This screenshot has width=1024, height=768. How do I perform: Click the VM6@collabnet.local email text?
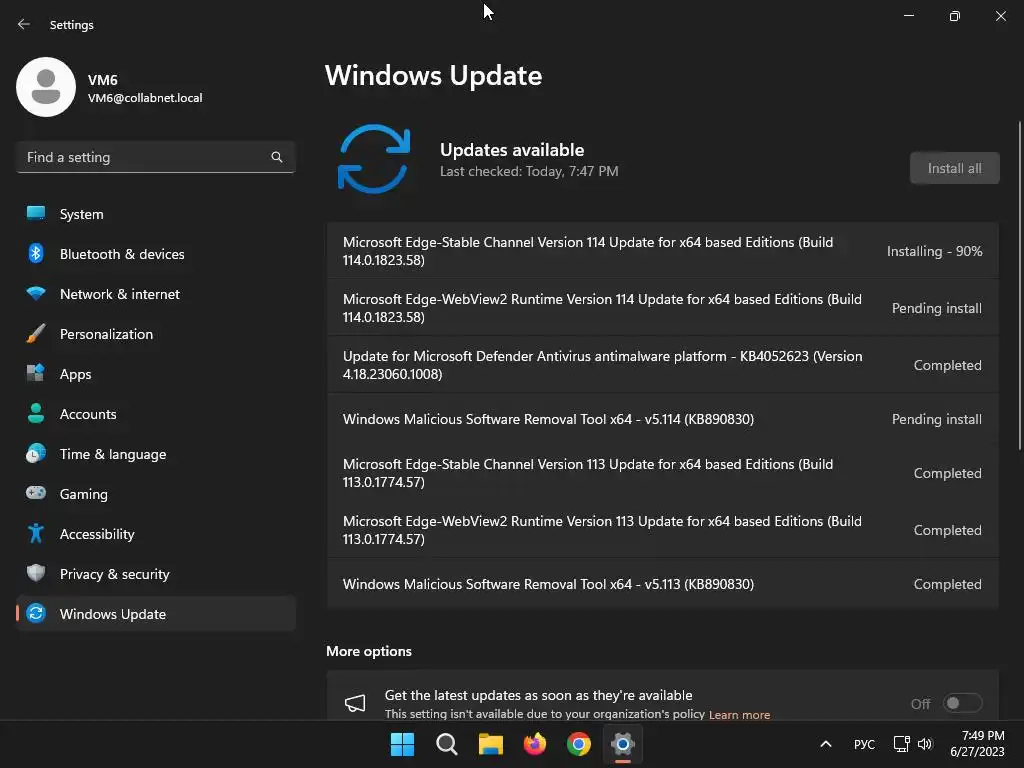(x=145, y=98)
